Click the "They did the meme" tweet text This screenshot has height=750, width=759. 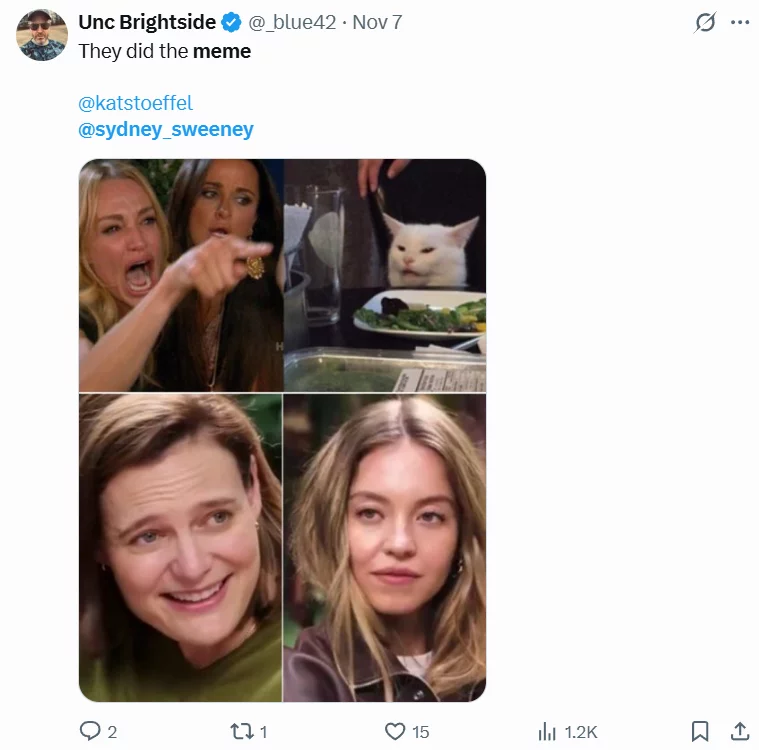click(165, 51)
